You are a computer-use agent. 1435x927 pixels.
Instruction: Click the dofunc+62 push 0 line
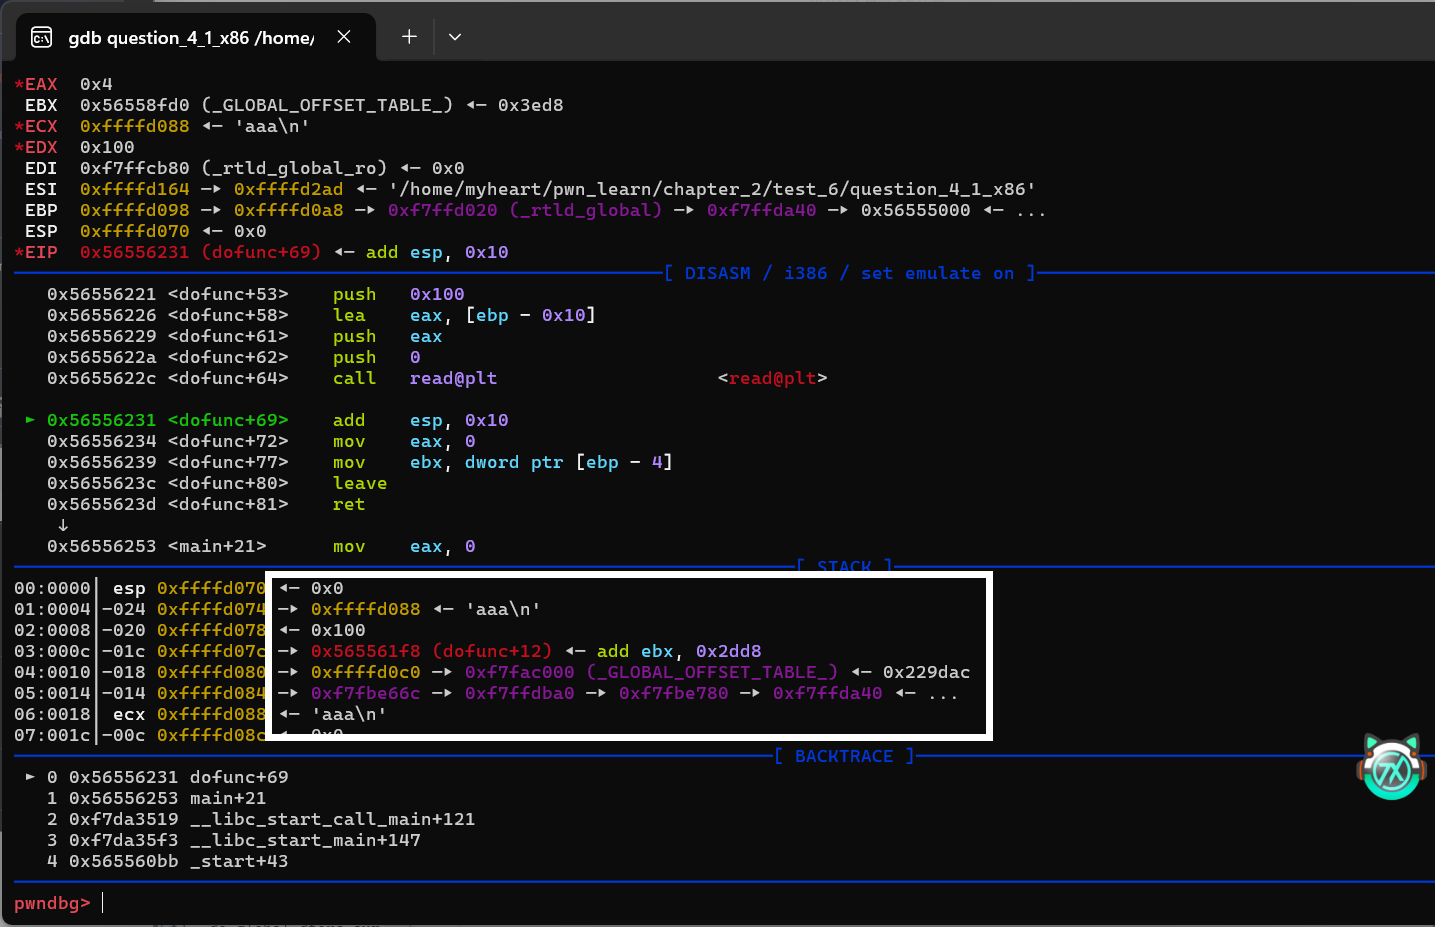pyautogui.click(x=233, y=357)
